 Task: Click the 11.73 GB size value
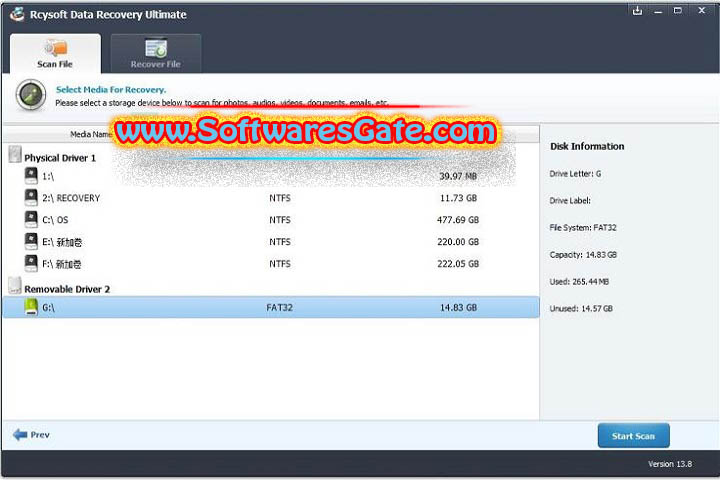tap(458, 198)
